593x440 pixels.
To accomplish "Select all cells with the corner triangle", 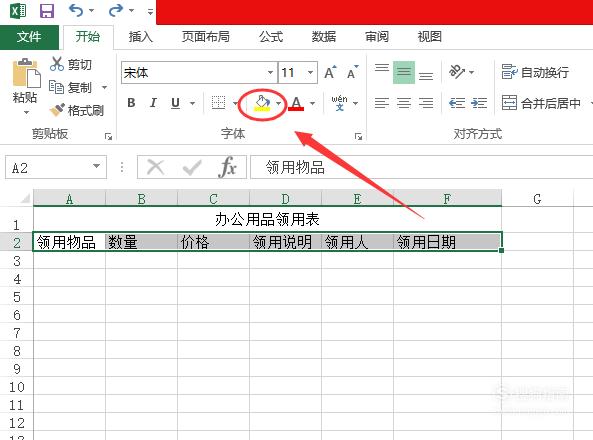I will pos(25,198).
